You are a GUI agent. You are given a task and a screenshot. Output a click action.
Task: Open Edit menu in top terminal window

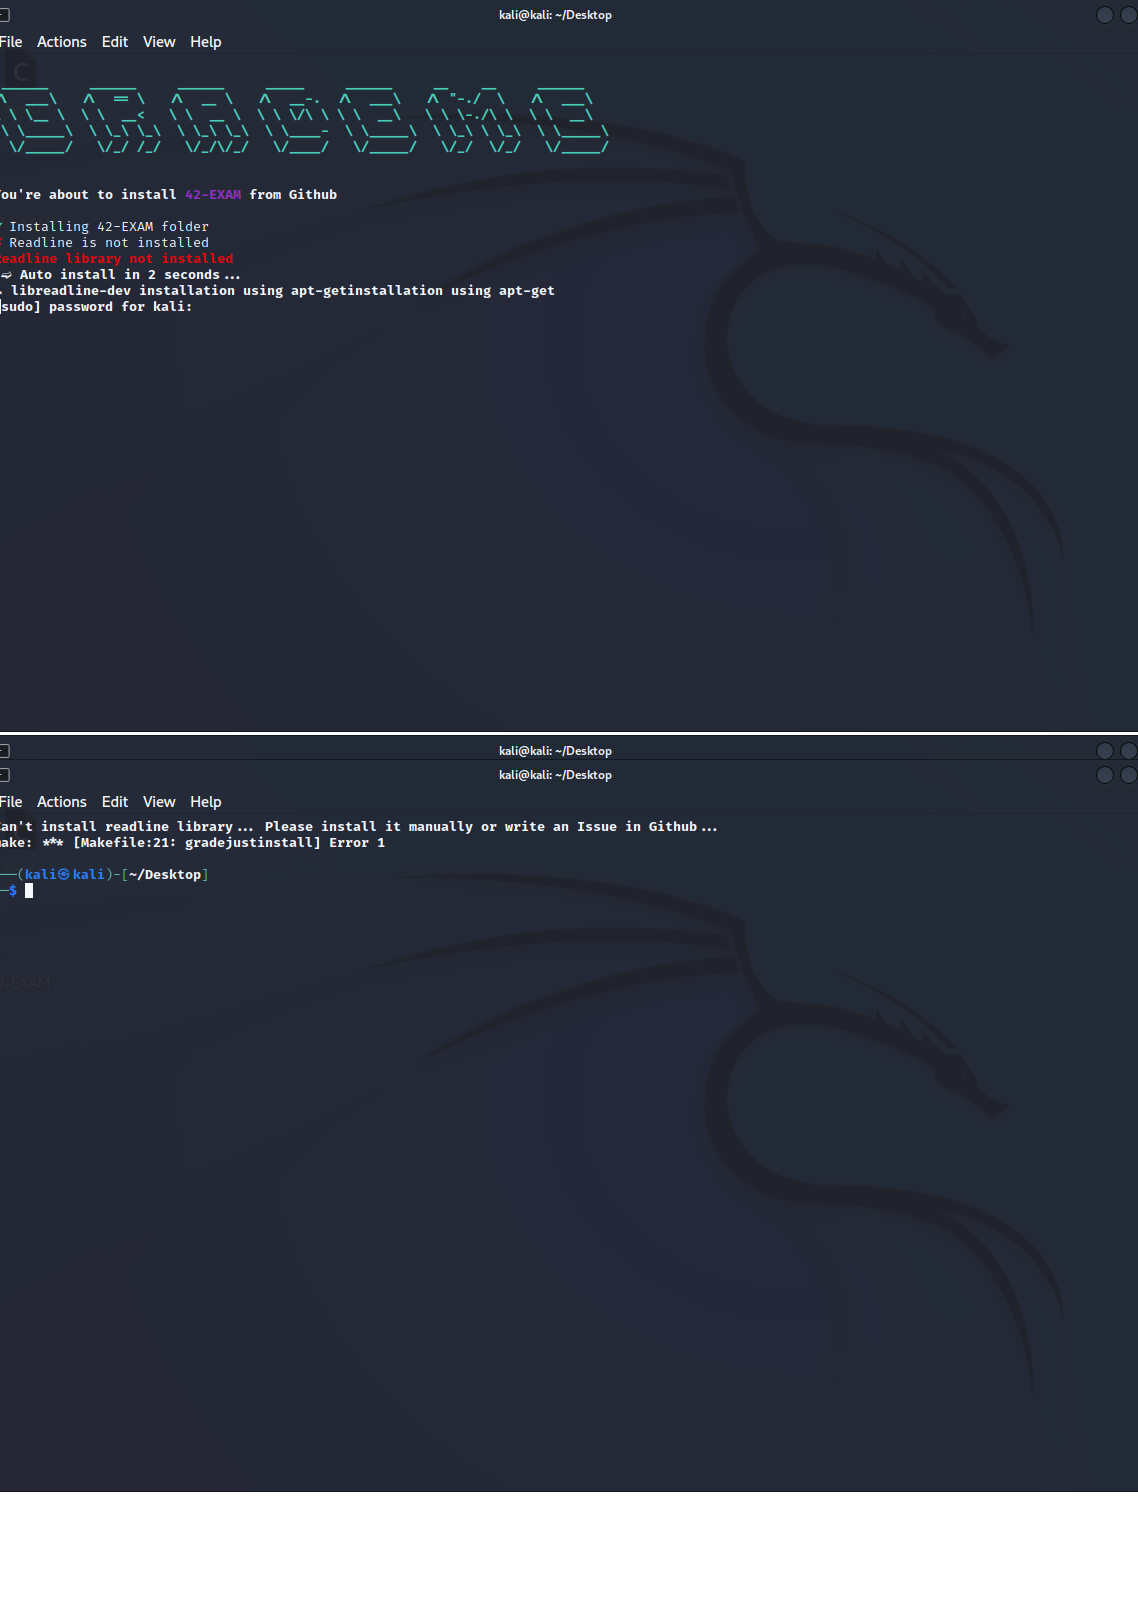[115, 42]
